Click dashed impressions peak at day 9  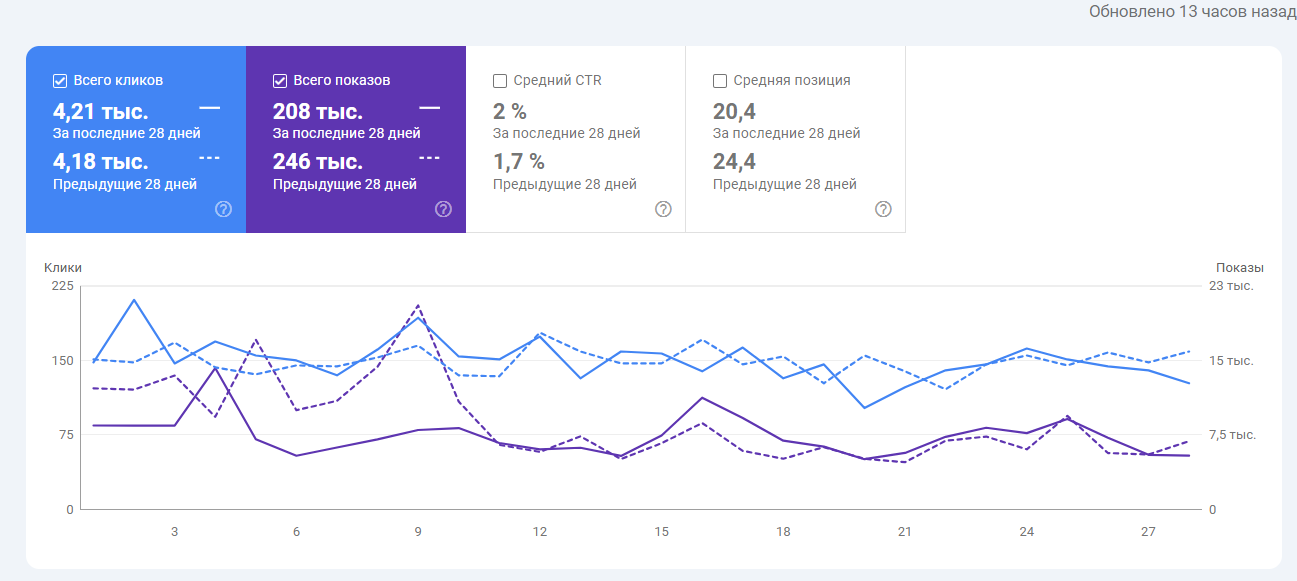click(x=418, y=305)
